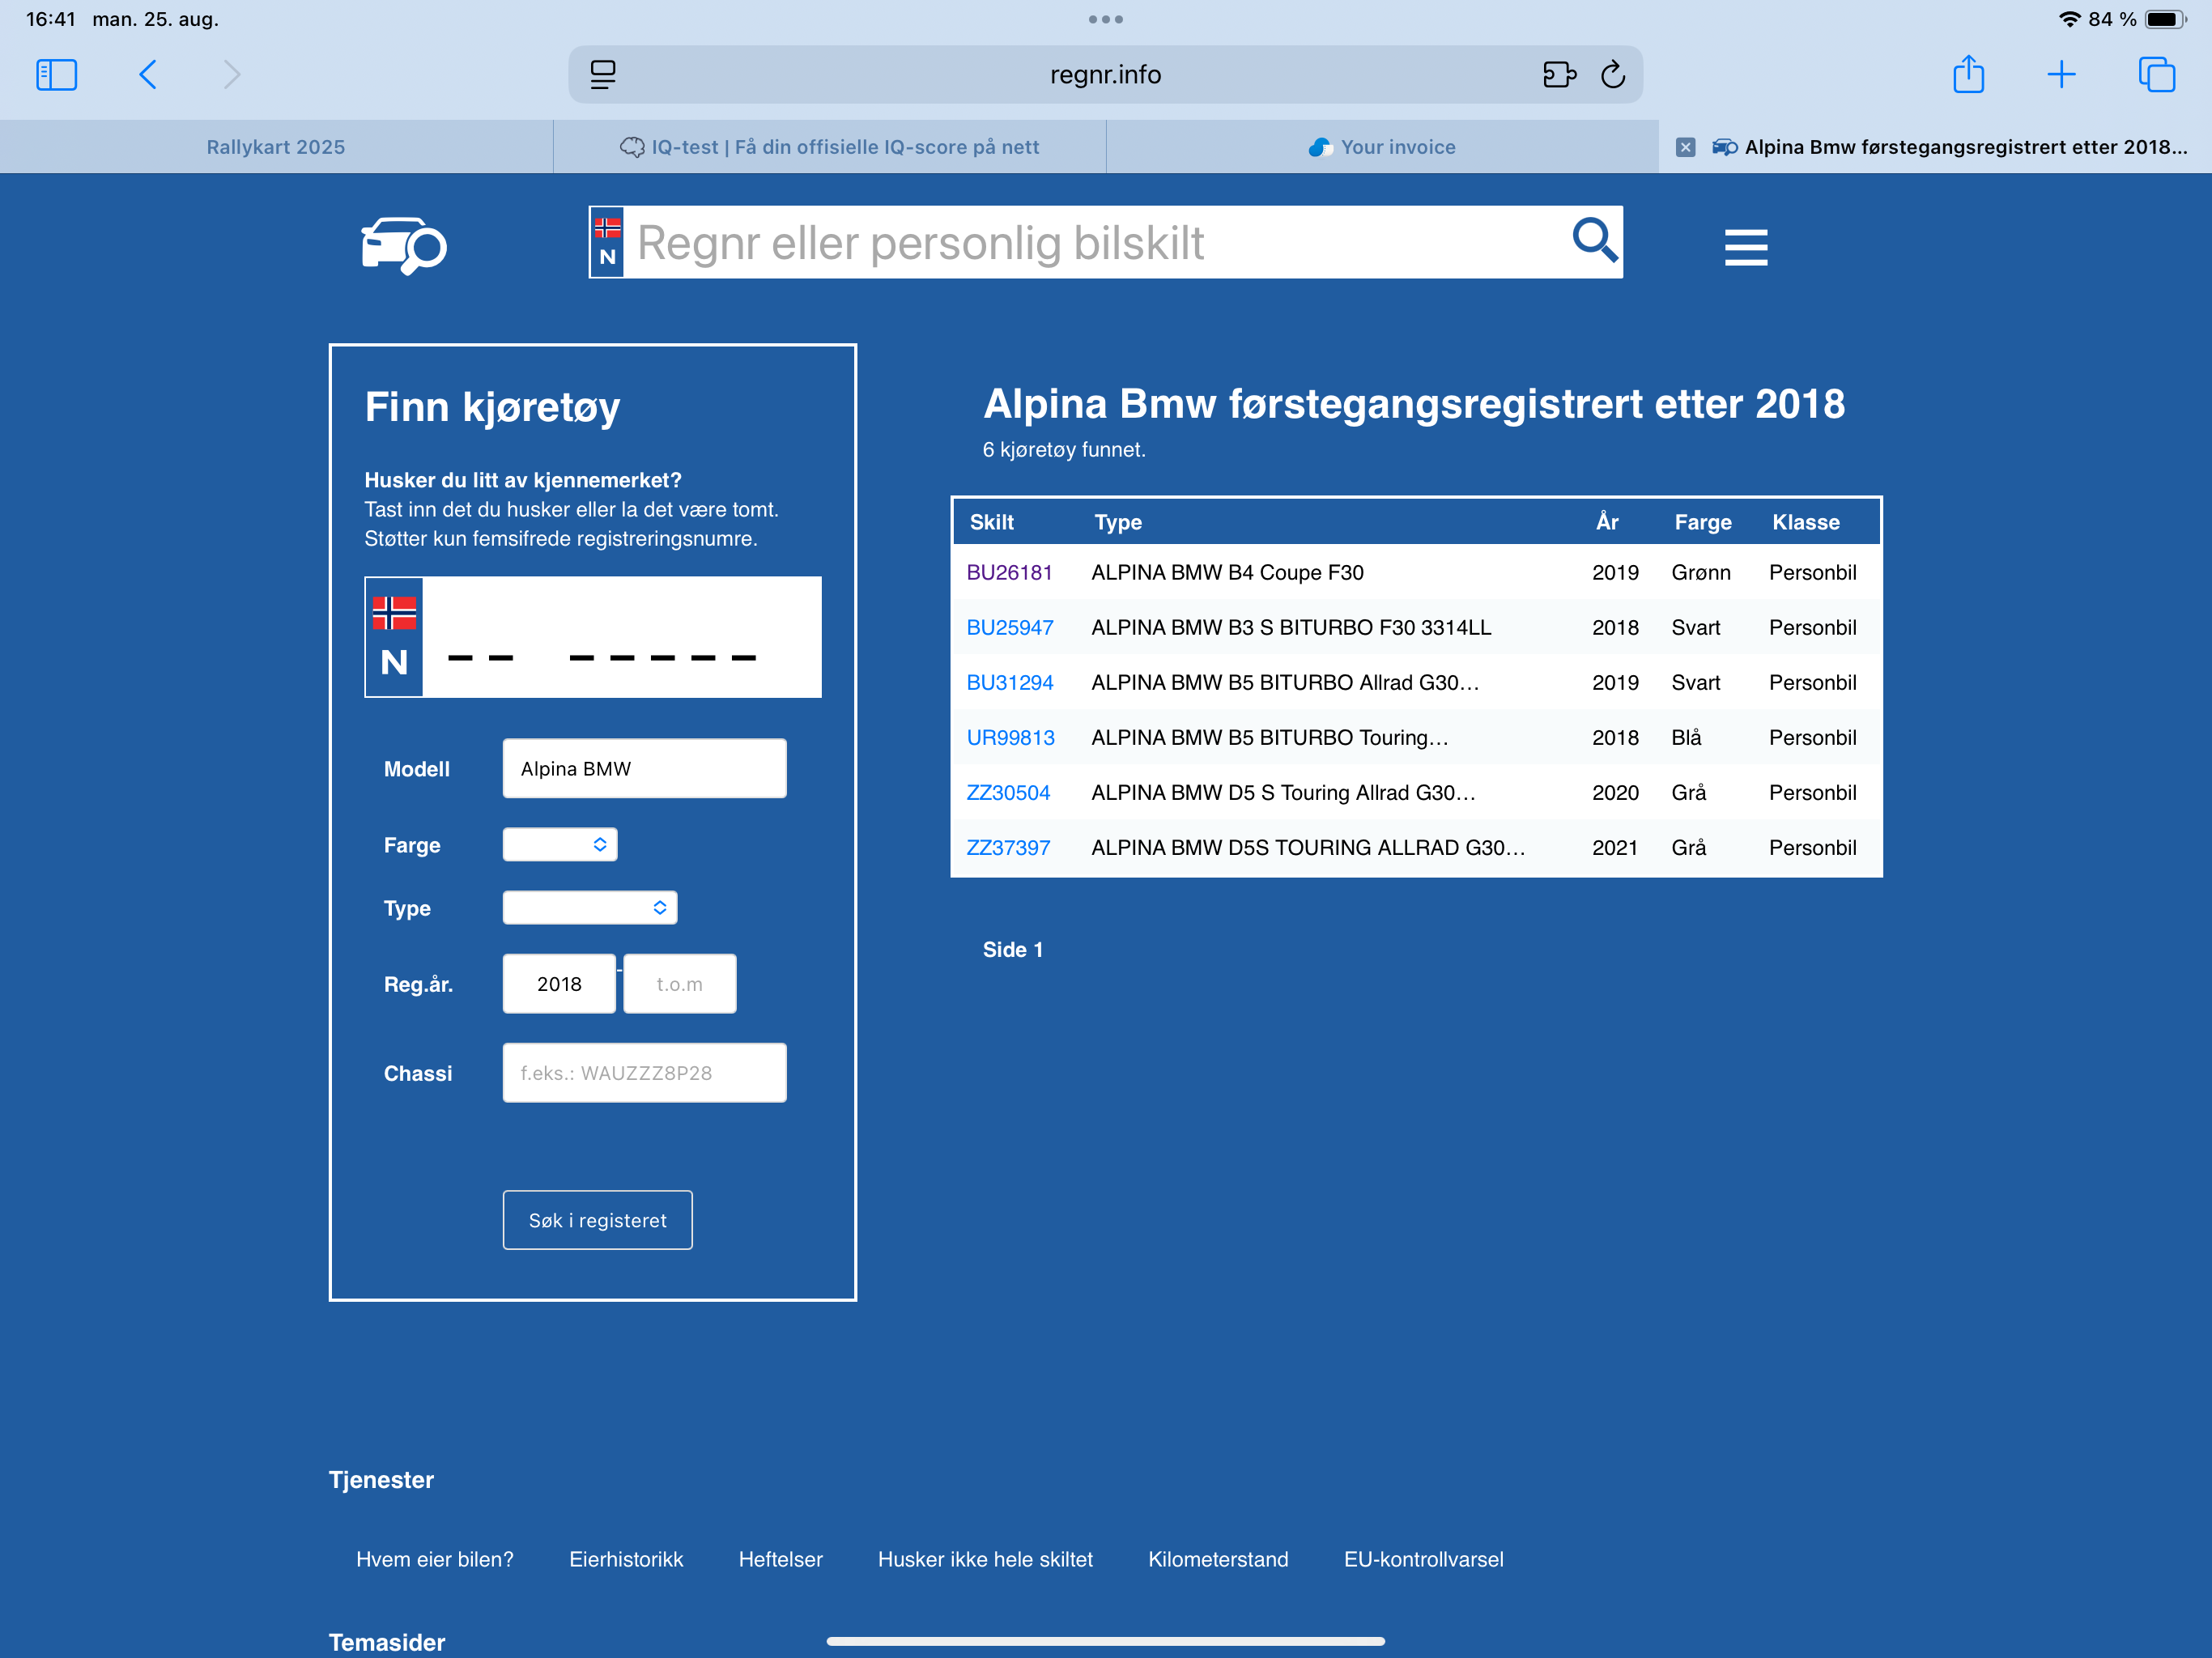Open the Type dropdown
The image size is (2212, 1658).
590,908
